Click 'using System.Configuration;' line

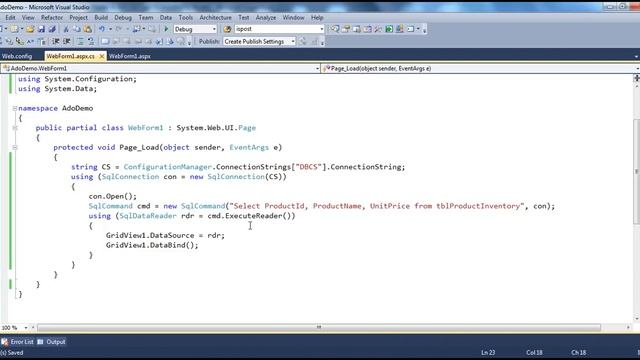coord(77,79)
